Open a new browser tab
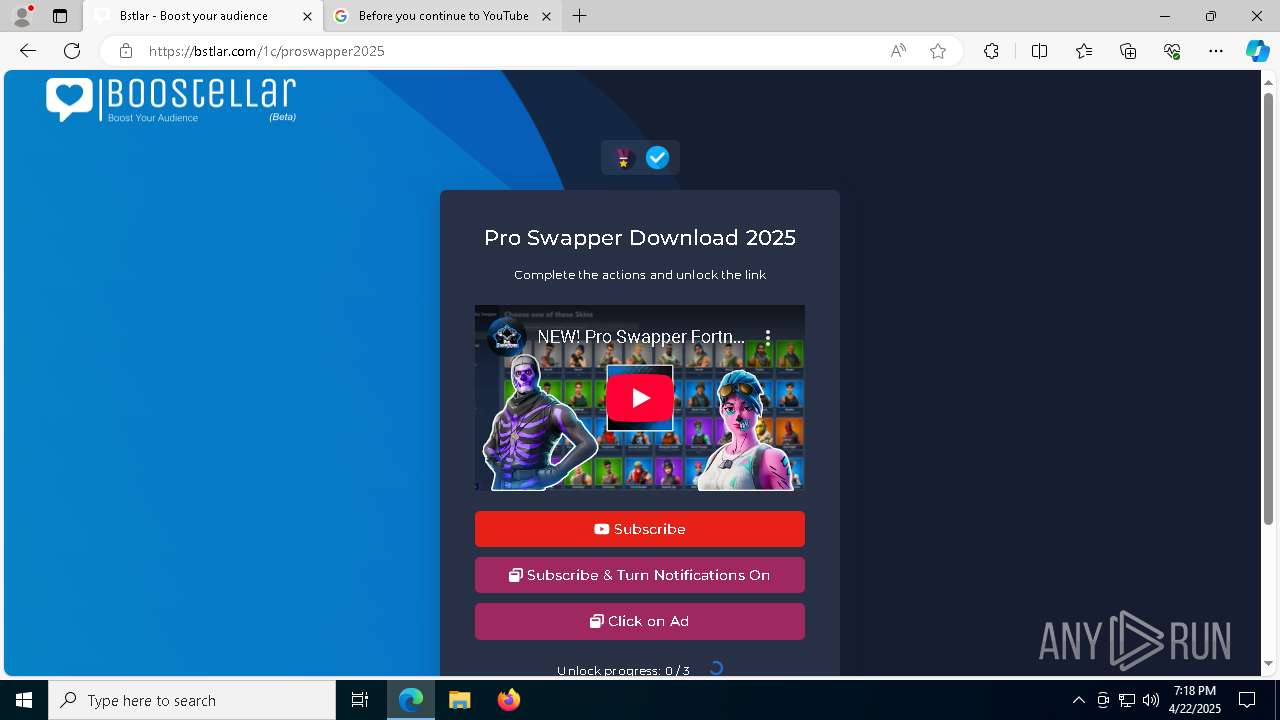1280x720 pixels. coord(579,16)
